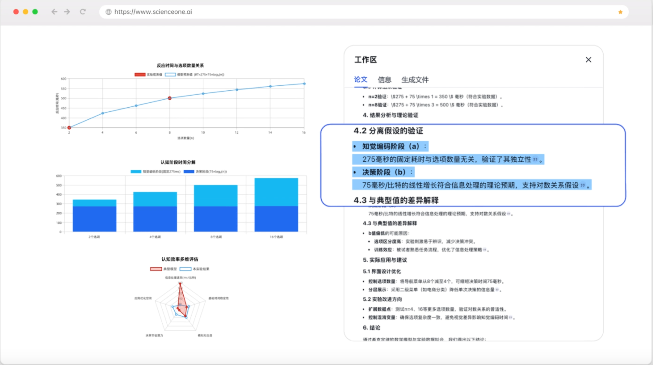Click the 选项区分度高 sub-bullet line
653x365 pixels.
(425, 242)
